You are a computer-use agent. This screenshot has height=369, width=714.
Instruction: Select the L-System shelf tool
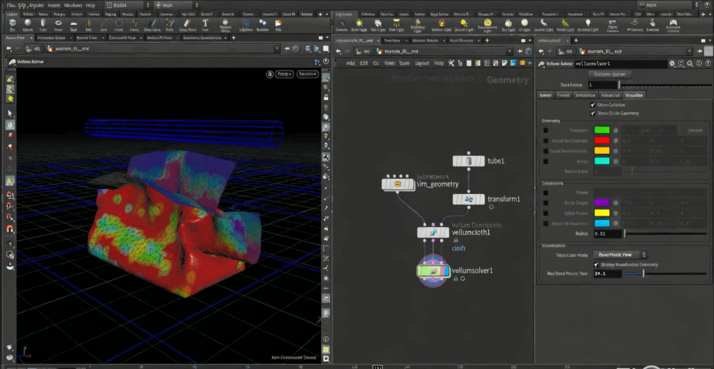point(247,25)
